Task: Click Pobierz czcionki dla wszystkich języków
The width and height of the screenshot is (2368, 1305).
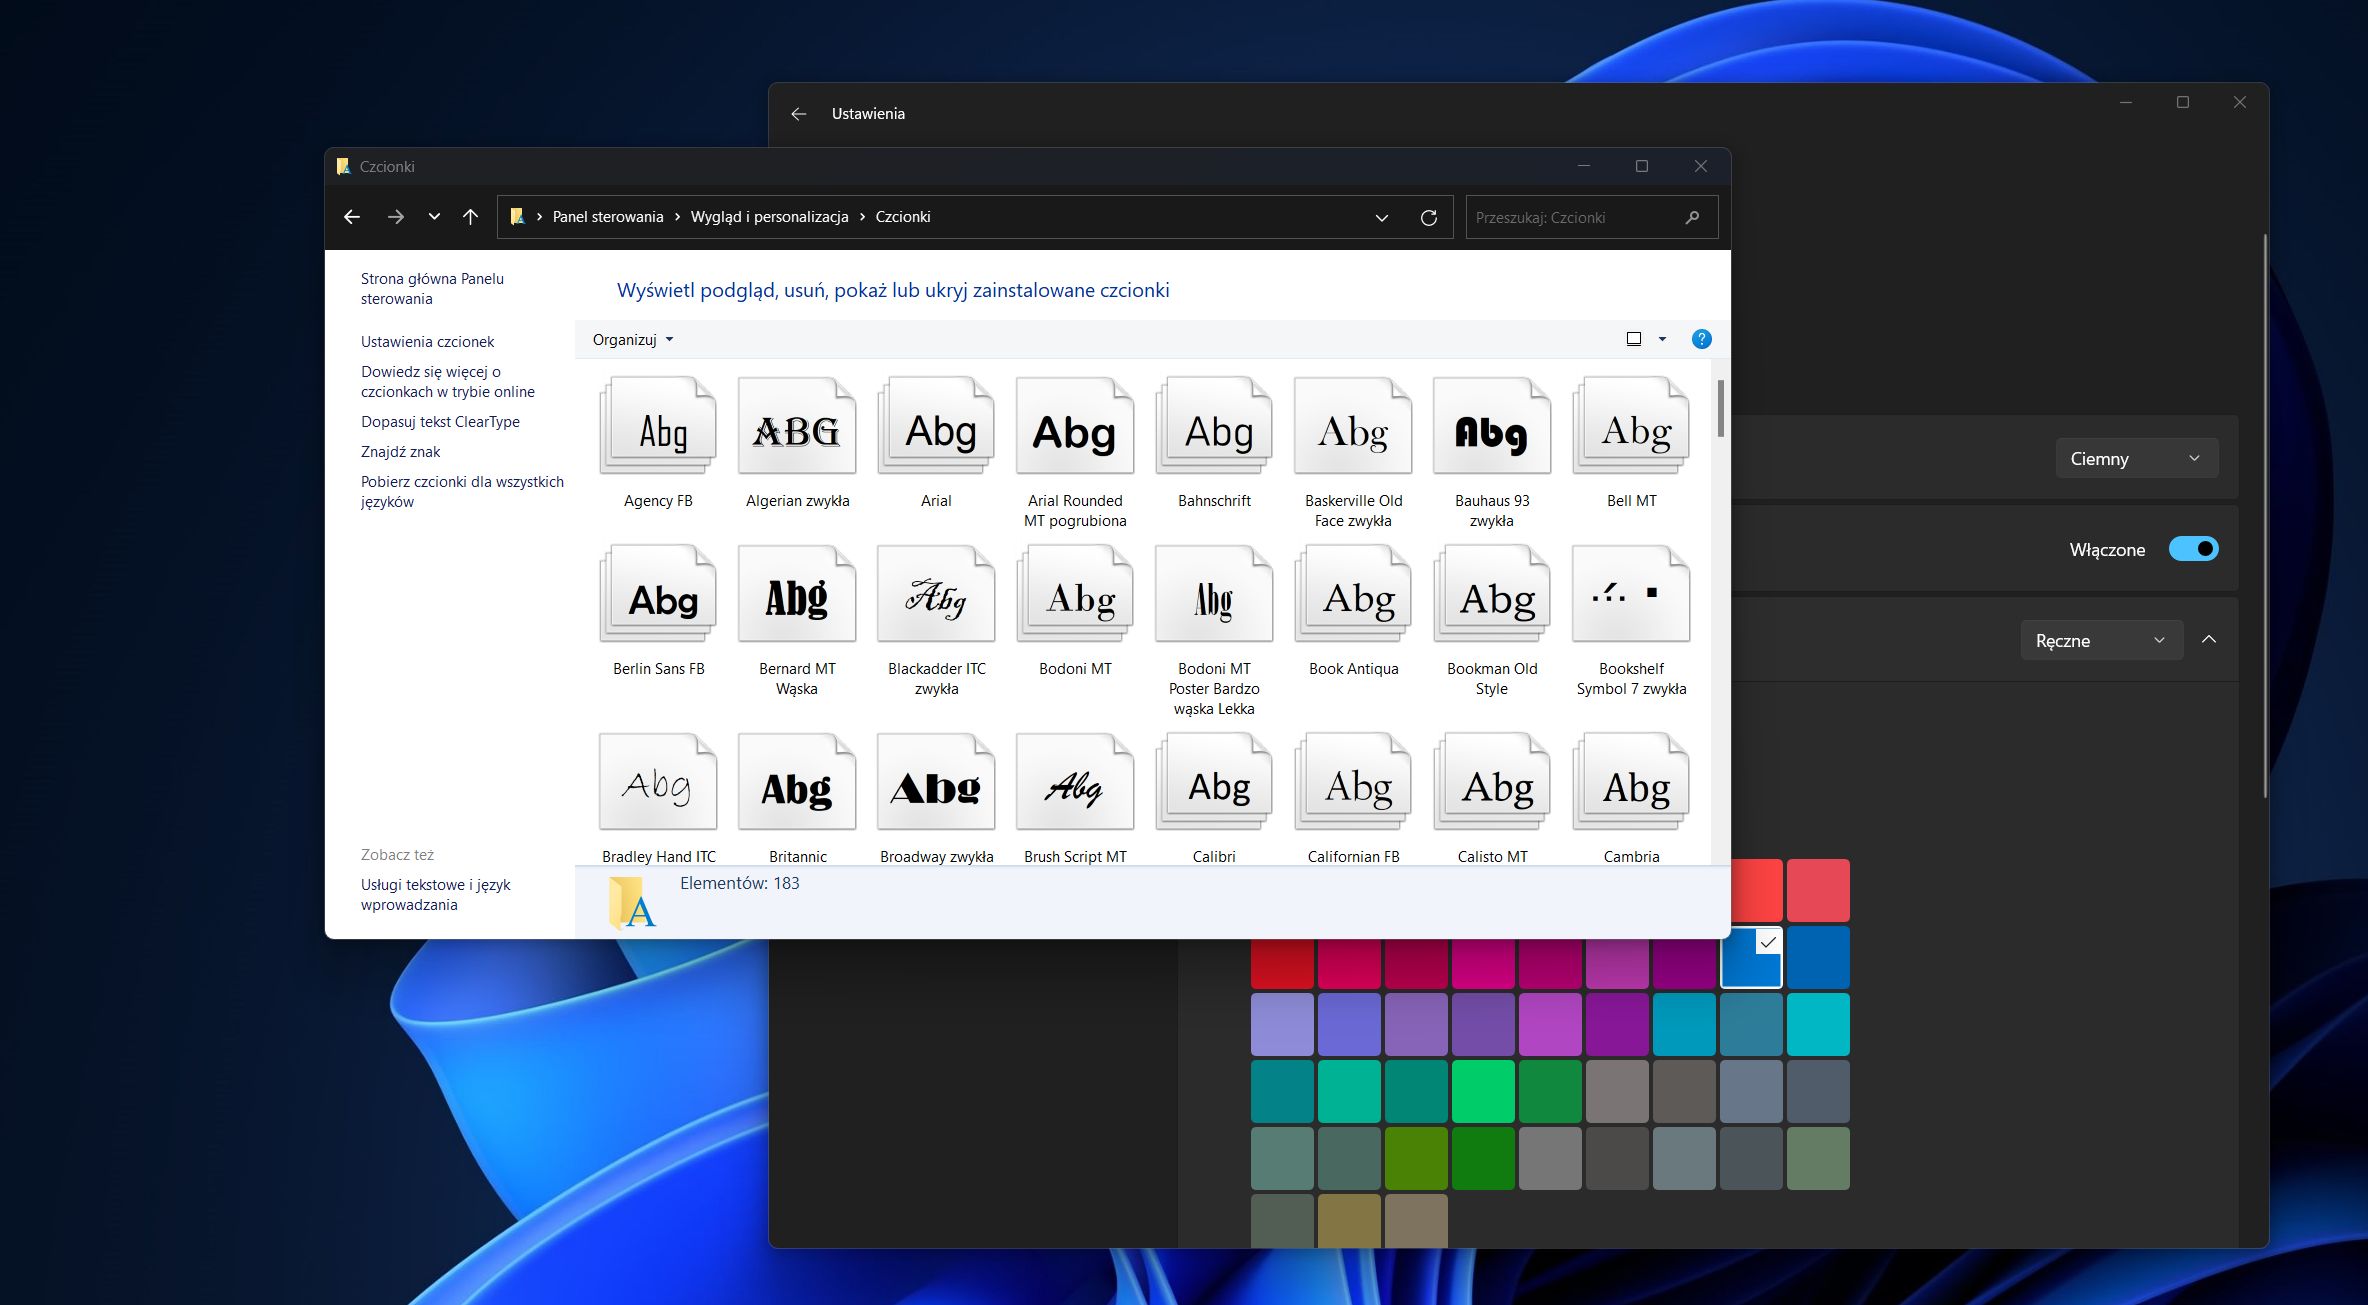Action: click(462, 491)
